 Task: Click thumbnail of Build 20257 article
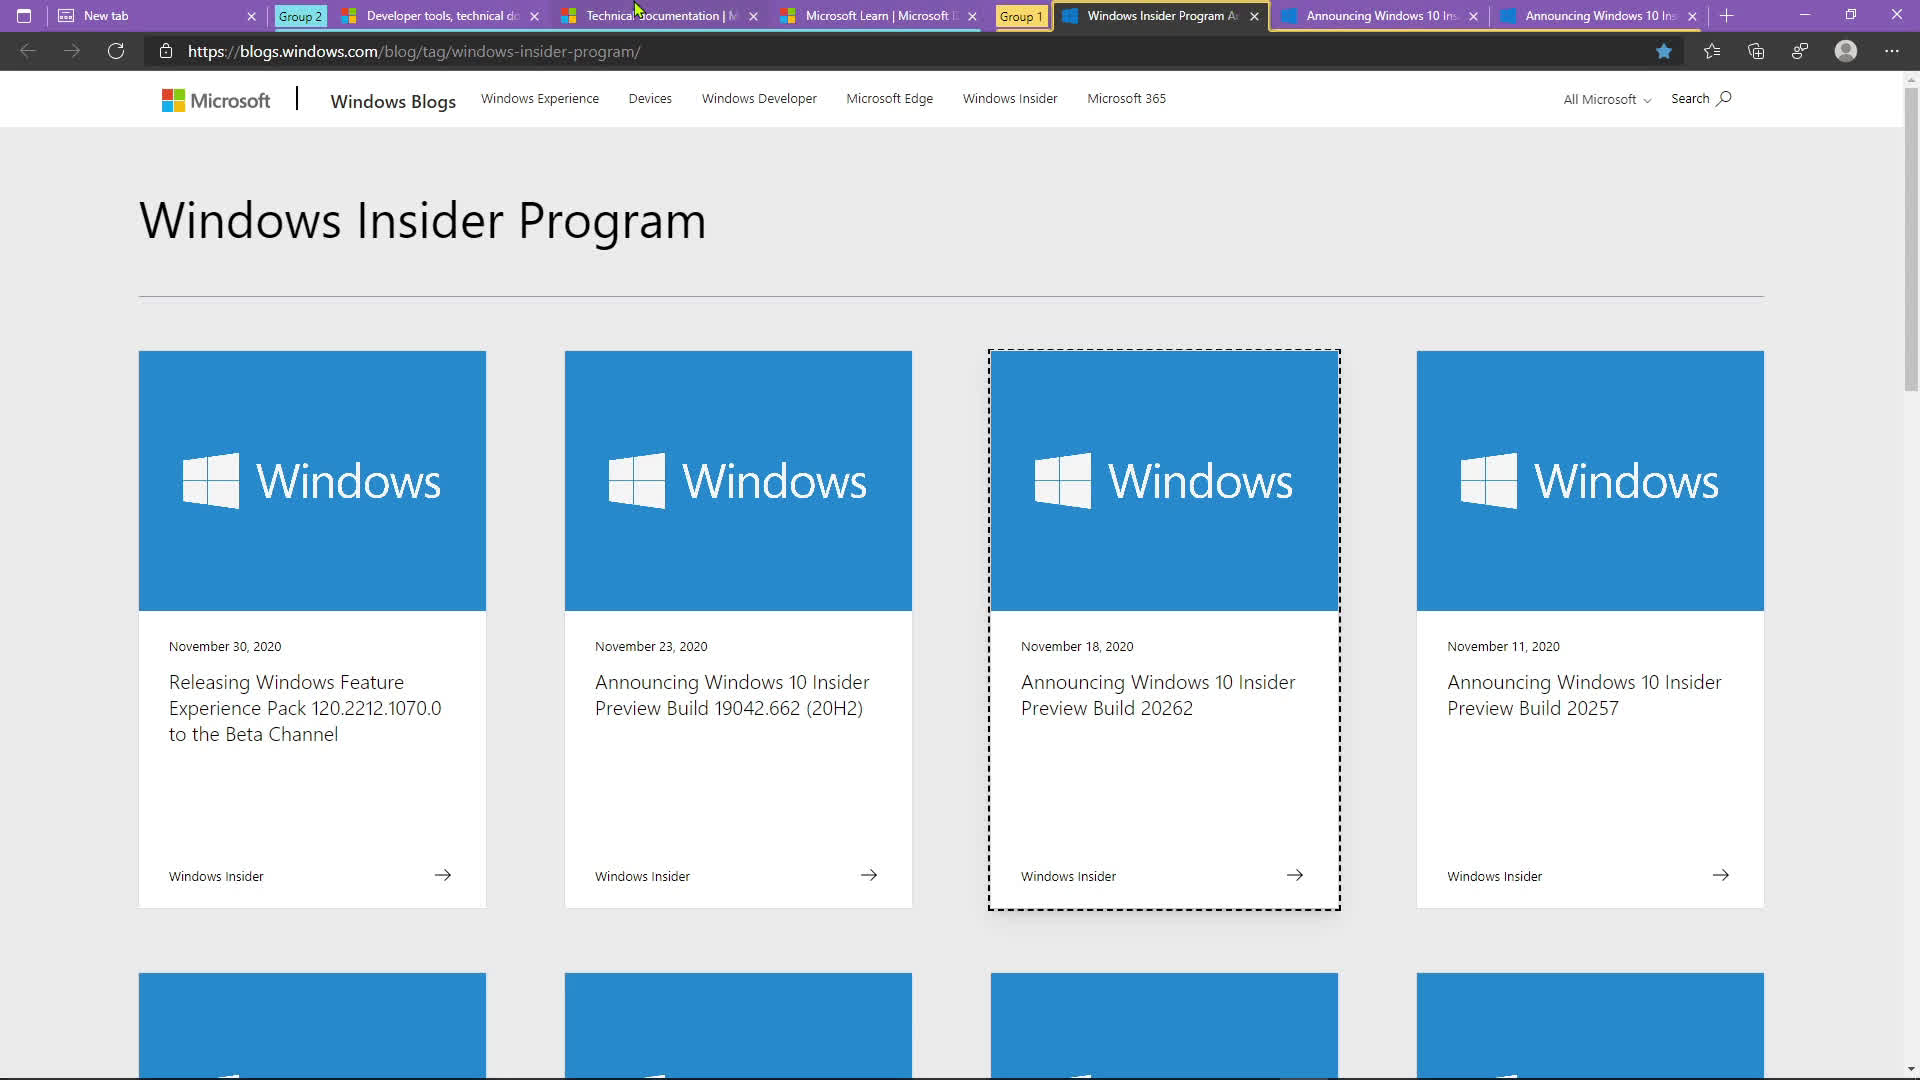(1590, 480)
